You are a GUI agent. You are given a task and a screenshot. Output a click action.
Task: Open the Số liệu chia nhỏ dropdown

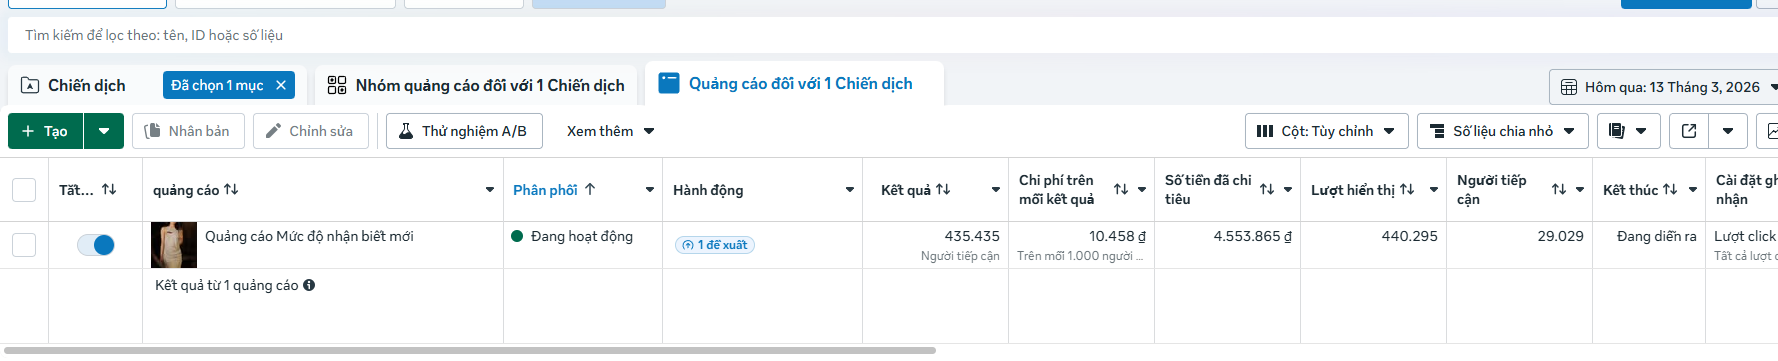1503,131
